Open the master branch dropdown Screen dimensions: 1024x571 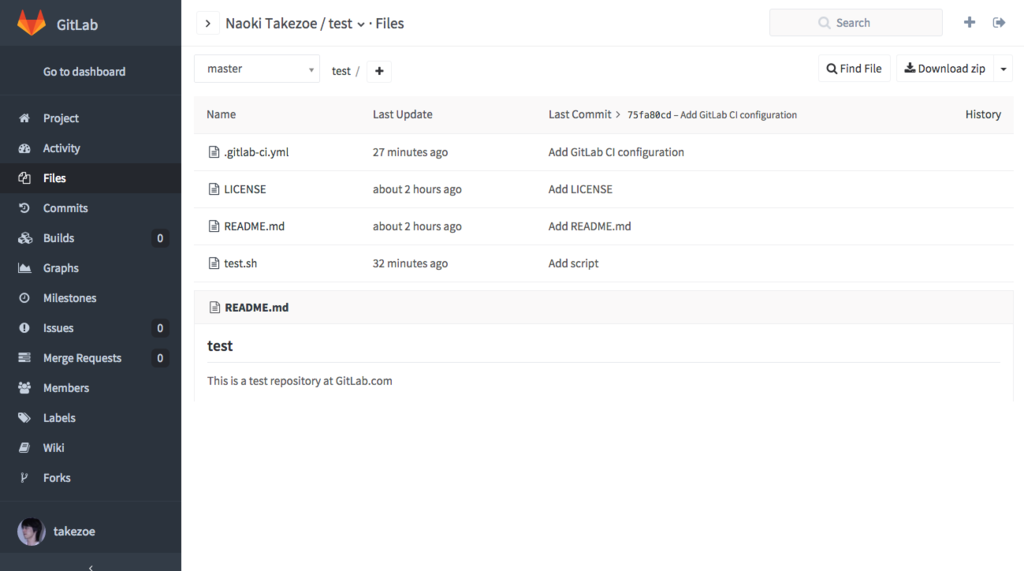click(x=257, y=69)
